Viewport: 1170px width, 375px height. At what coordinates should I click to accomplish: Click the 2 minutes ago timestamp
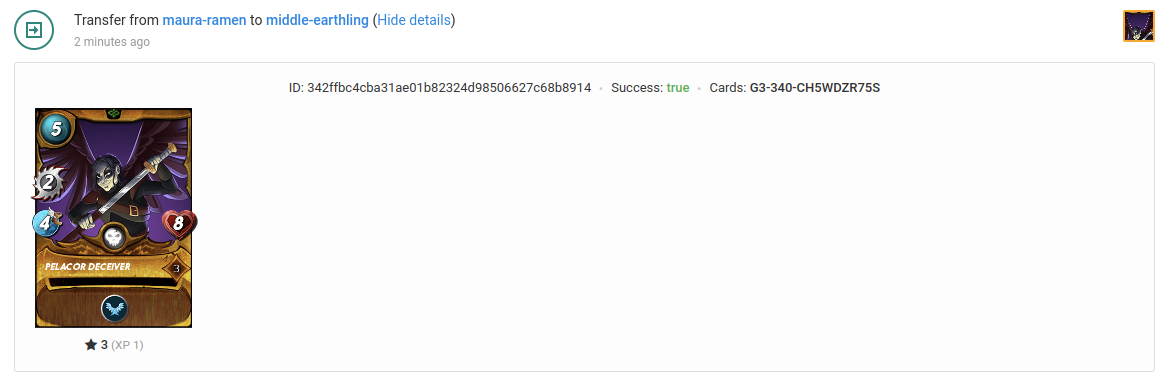pos(112,42)
